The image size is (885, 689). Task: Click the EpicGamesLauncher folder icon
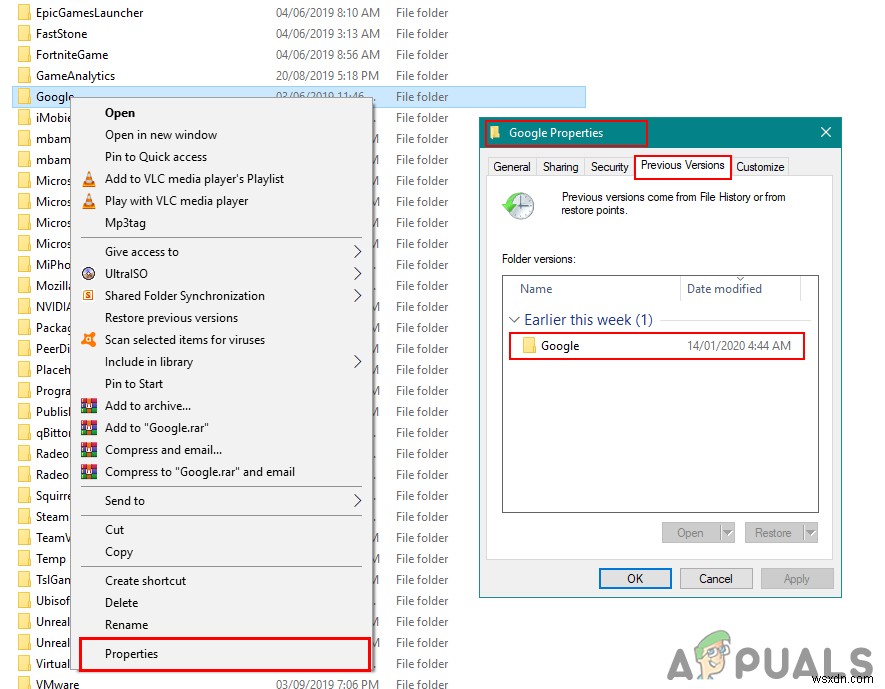click(x=22, y=12)
